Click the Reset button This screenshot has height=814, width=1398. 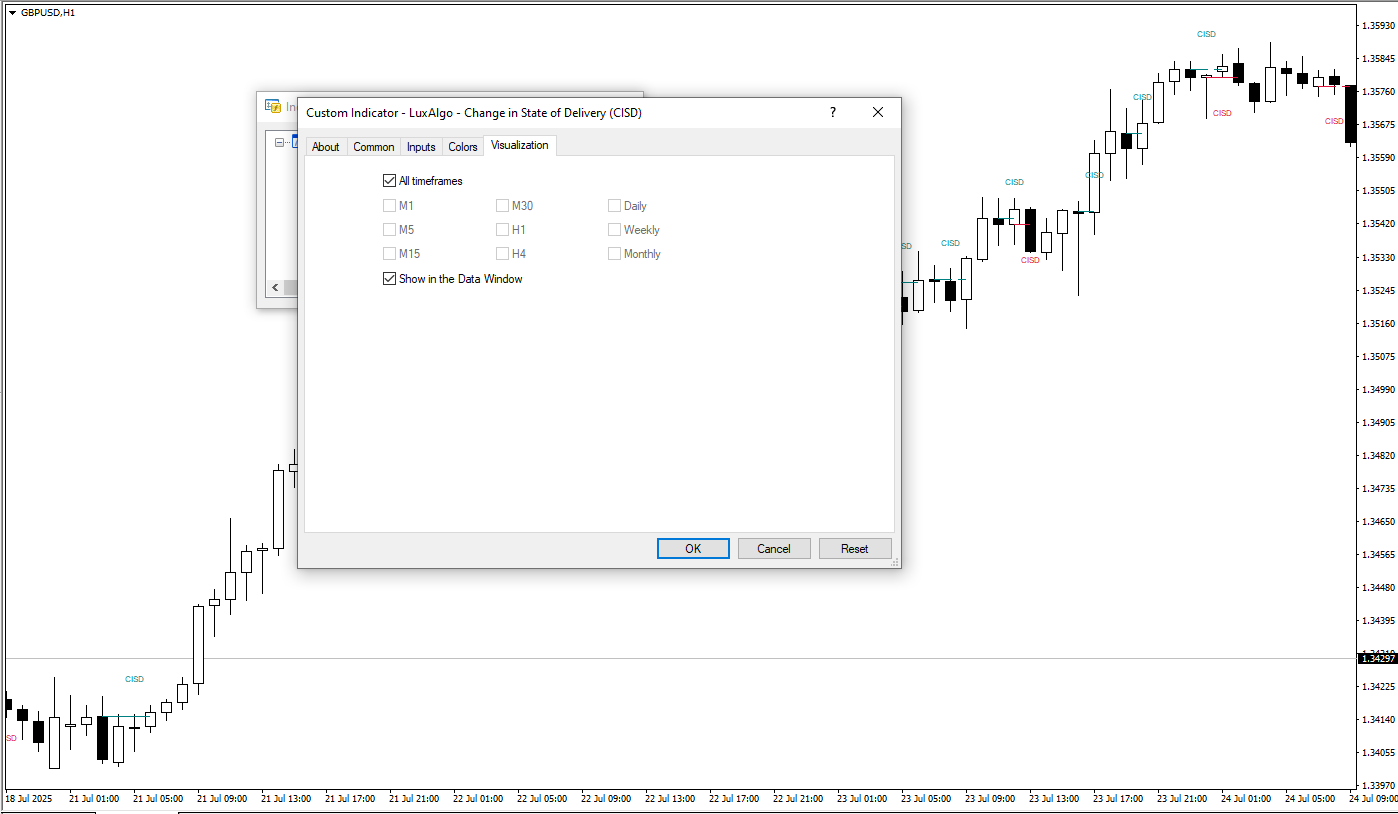click(855, 548)
